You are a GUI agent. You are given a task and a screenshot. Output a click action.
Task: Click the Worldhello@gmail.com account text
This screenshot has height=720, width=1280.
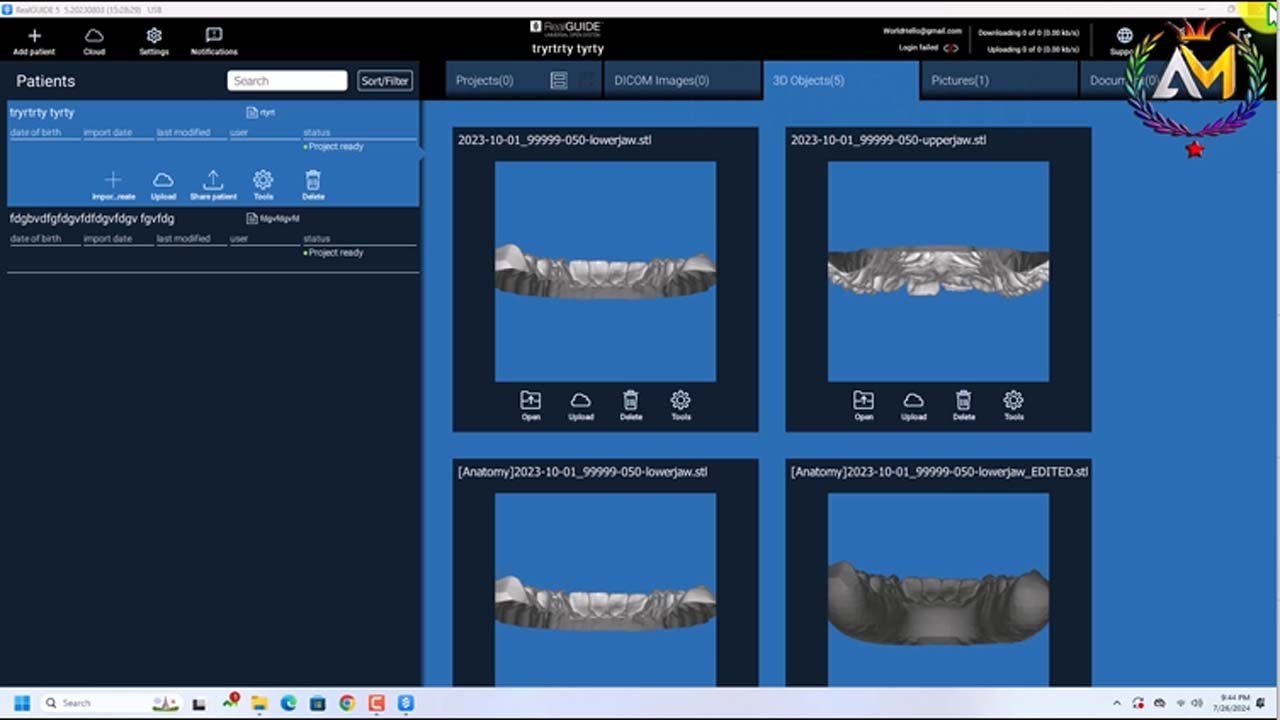point(922,31)
